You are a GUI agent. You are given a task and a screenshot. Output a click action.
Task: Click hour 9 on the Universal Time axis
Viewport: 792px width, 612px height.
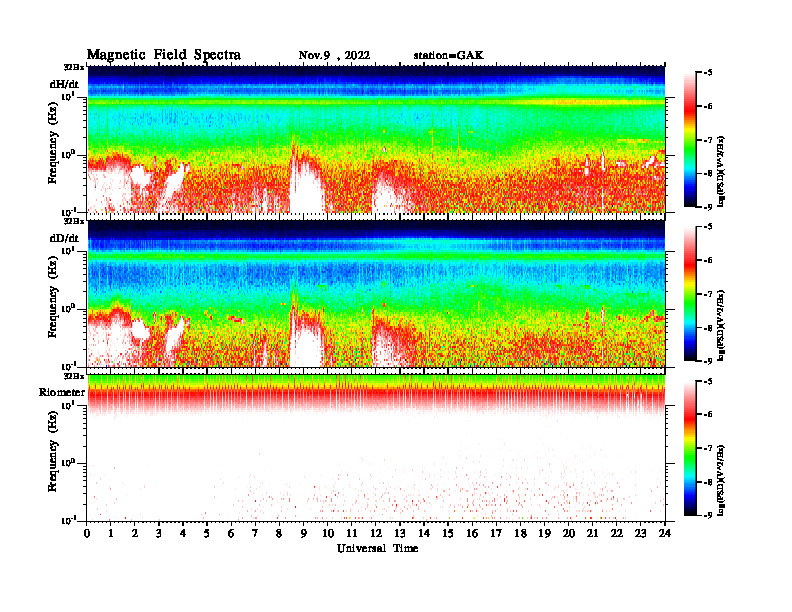[304, 533]
